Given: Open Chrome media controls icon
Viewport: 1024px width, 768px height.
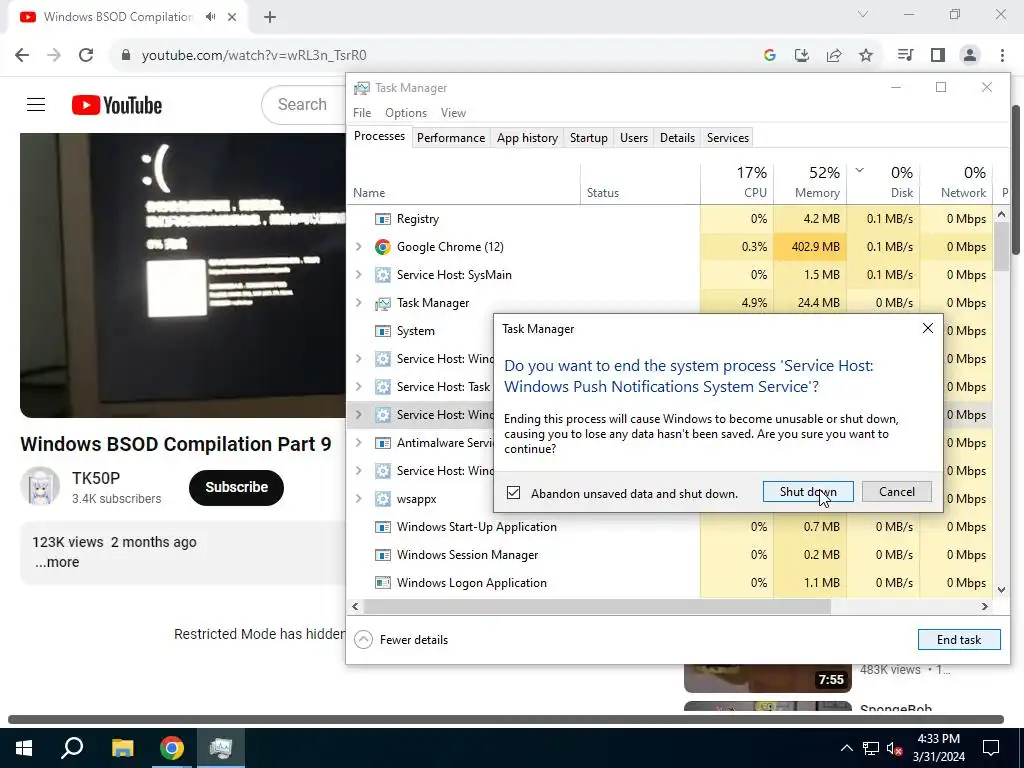Looking at the screenshot, I should pyautogui.click(x=906, y=56).
